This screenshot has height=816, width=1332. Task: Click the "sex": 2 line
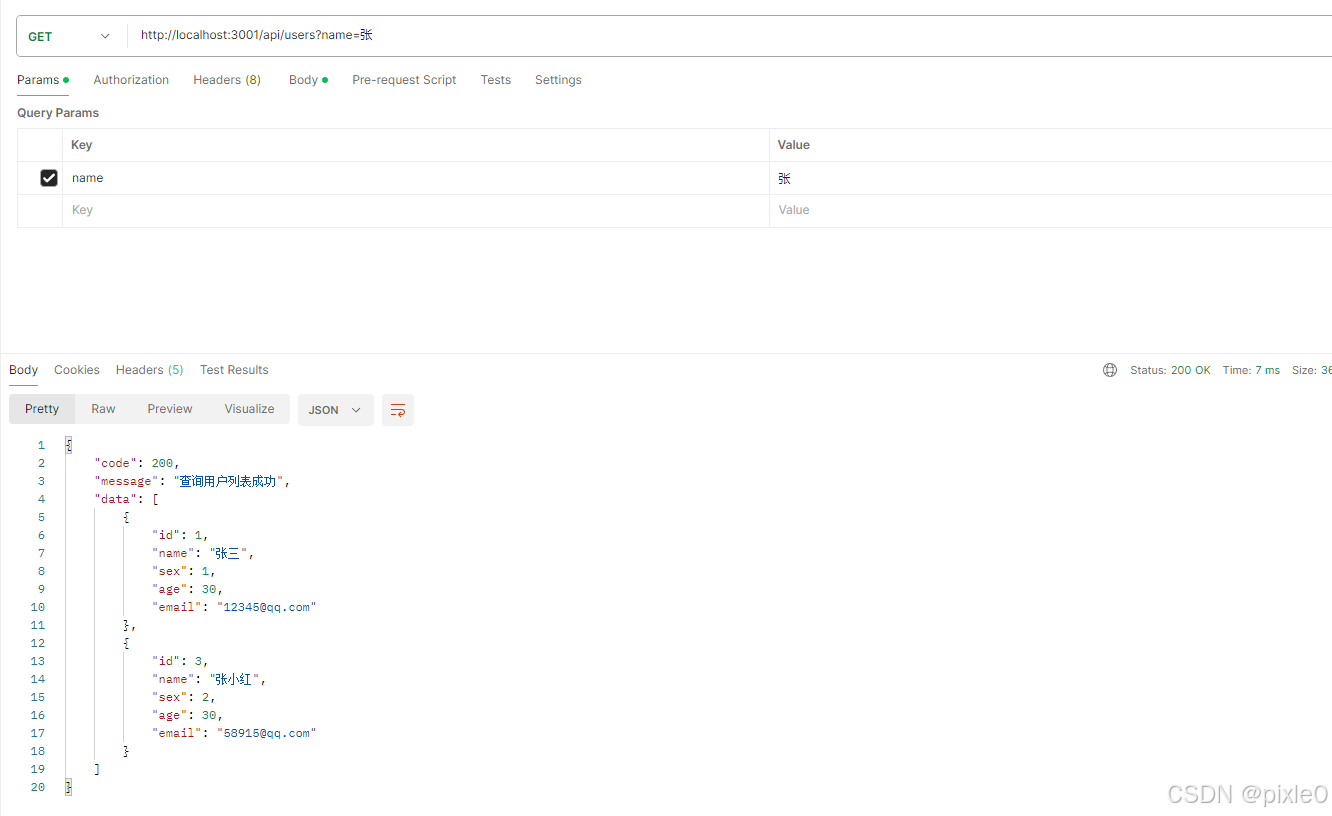[x=183, y=697]
